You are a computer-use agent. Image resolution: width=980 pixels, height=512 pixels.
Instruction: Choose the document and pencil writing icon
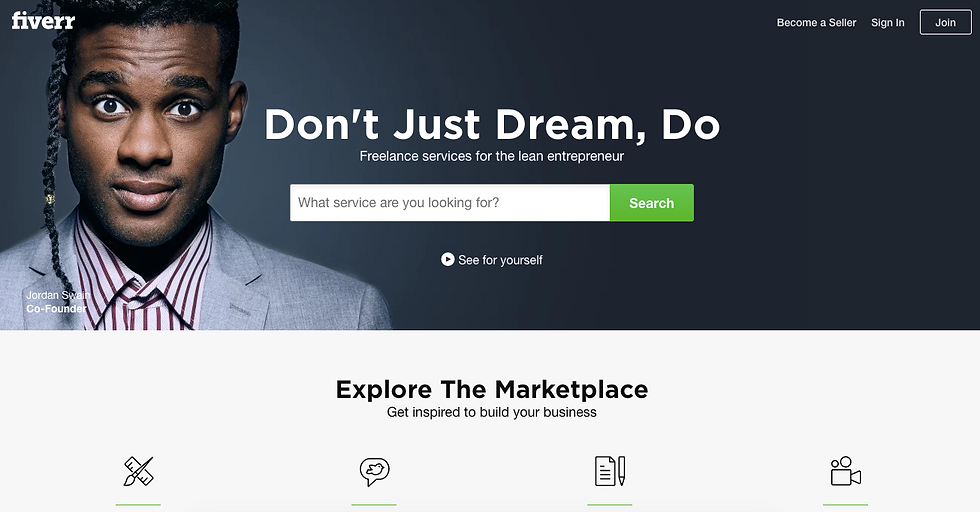(610, 471)
